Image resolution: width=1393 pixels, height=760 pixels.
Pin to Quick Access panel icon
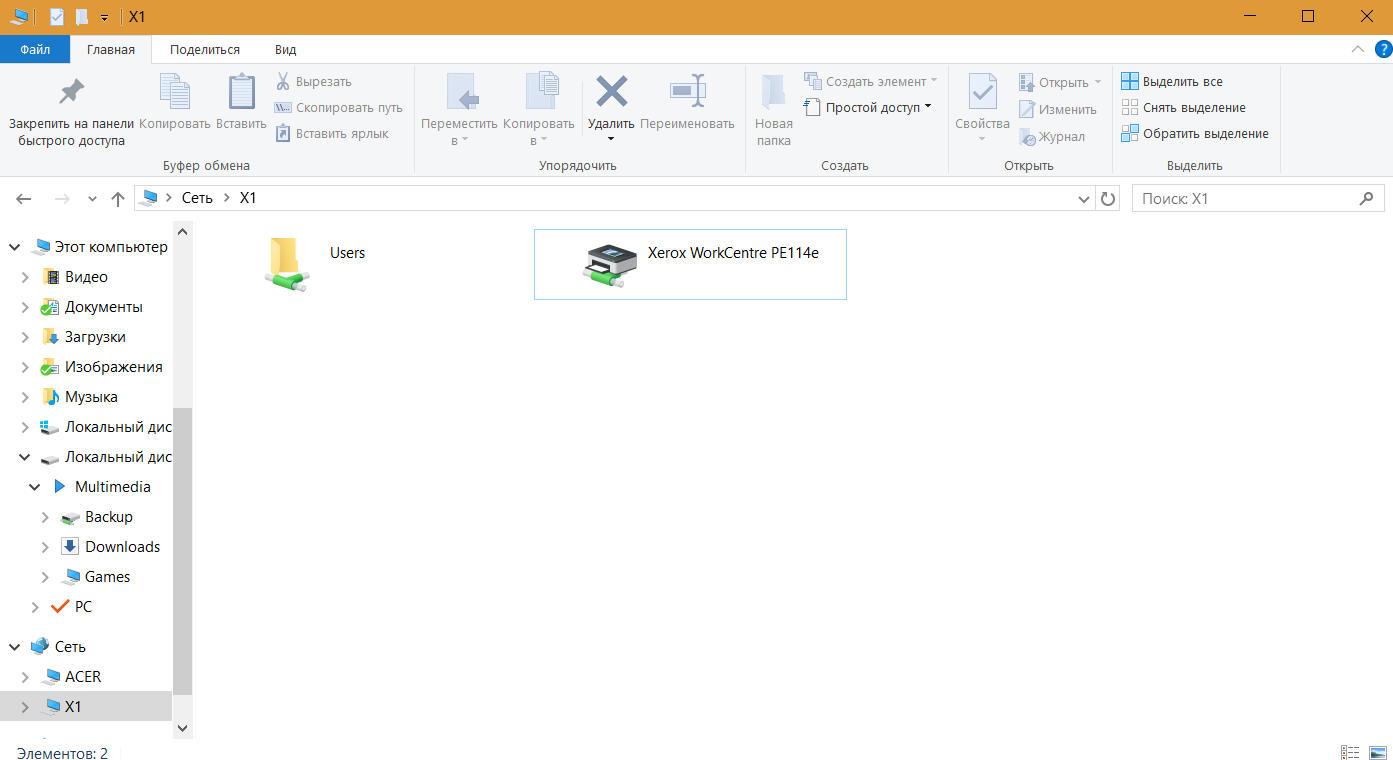pyautogui.click(x=71, y=92)
